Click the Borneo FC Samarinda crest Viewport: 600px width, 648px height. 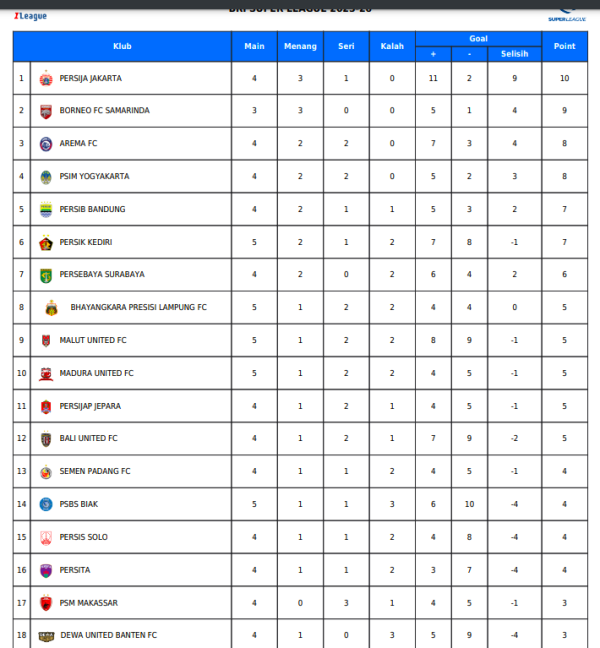click(45, 111)
